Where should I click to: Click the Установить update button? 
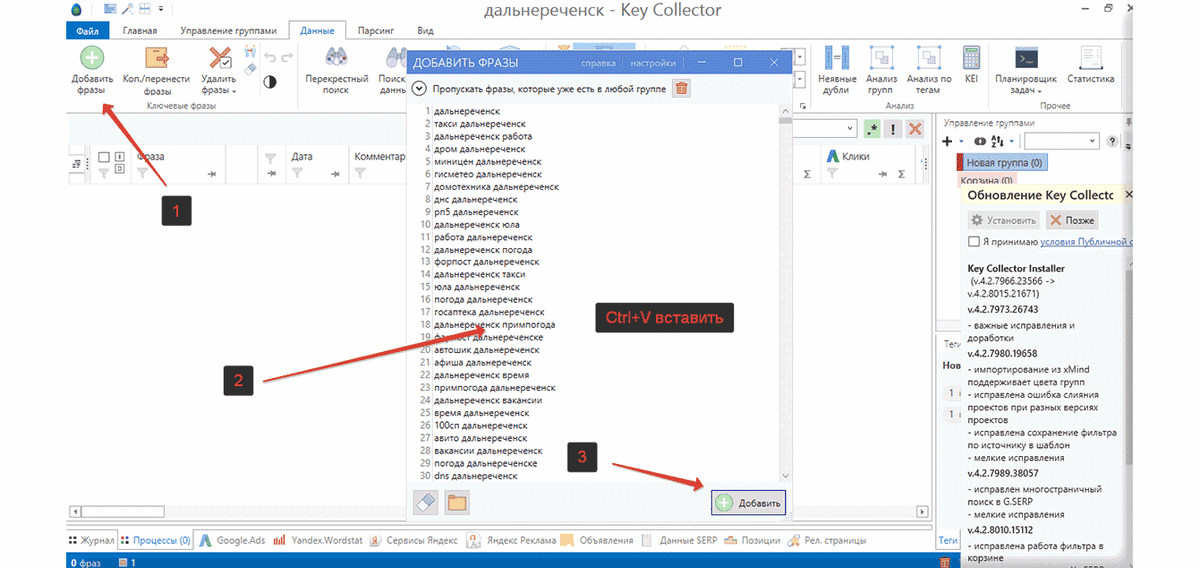pos(1003,220)
